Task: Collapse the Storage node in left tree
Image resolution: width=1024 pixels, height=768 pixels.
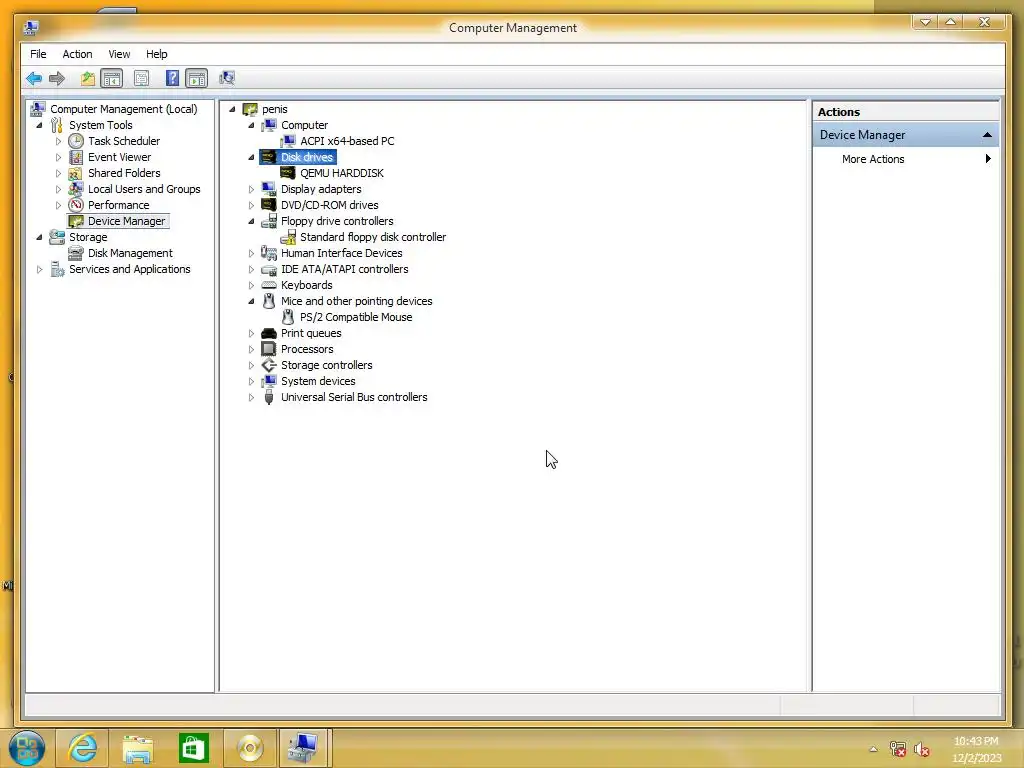Action: coord(39,237)
